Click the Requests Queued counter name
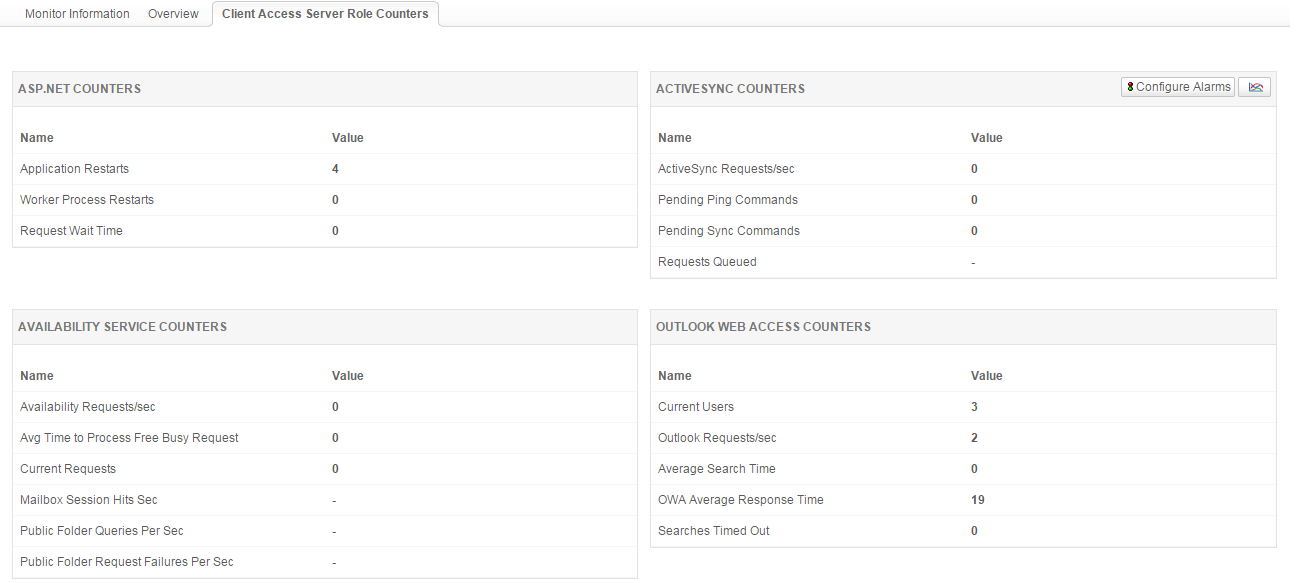Image resolution: width=1304 pixels, height=583 pixels. (707, 262)
